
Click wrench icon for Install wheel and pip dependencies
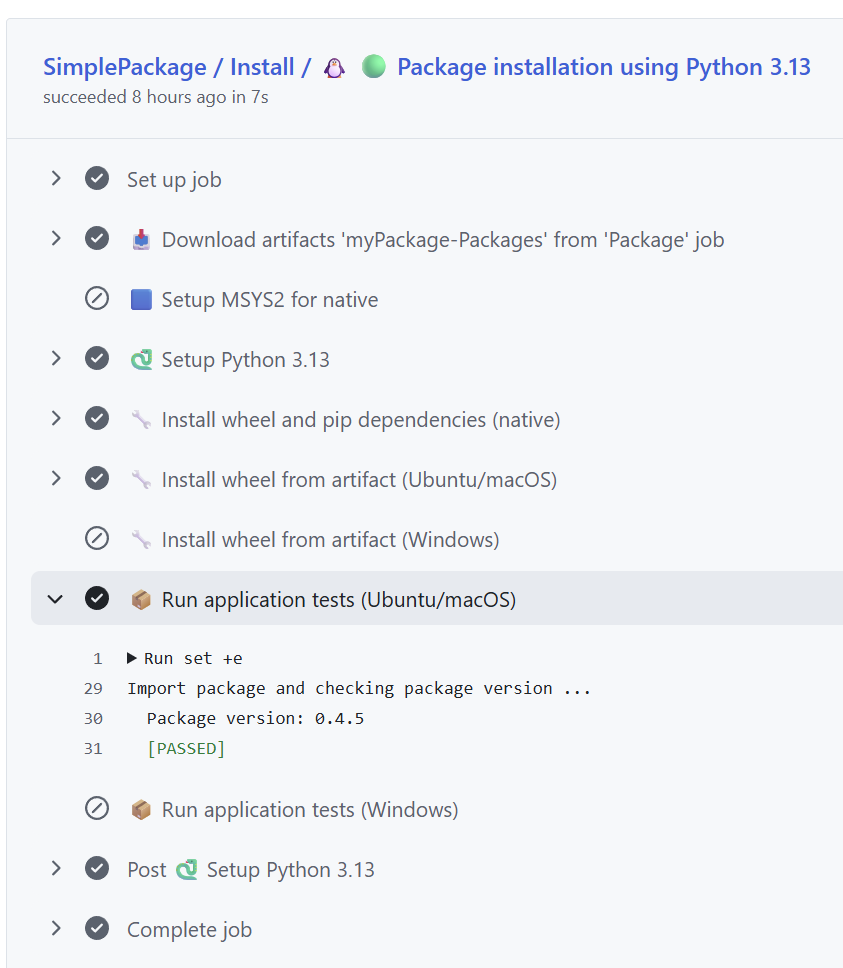(141, 419)
